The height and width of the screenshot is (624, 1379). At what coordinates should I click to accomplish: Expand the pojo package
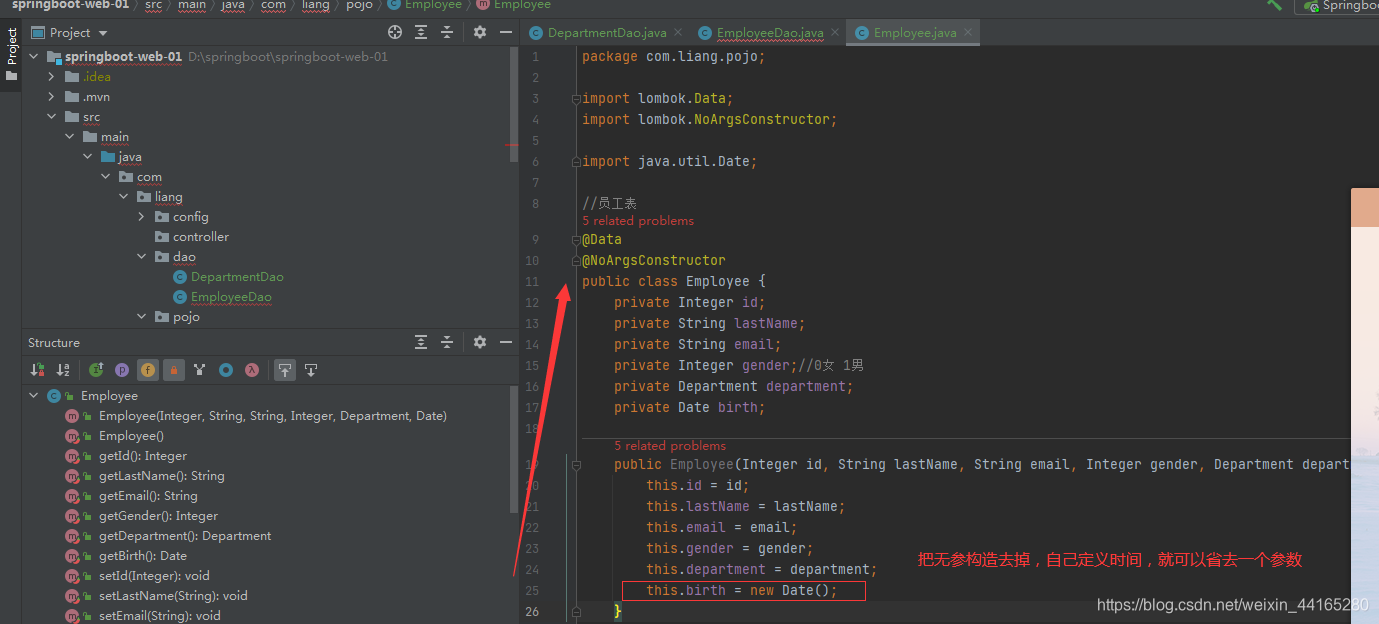point(141,317)
